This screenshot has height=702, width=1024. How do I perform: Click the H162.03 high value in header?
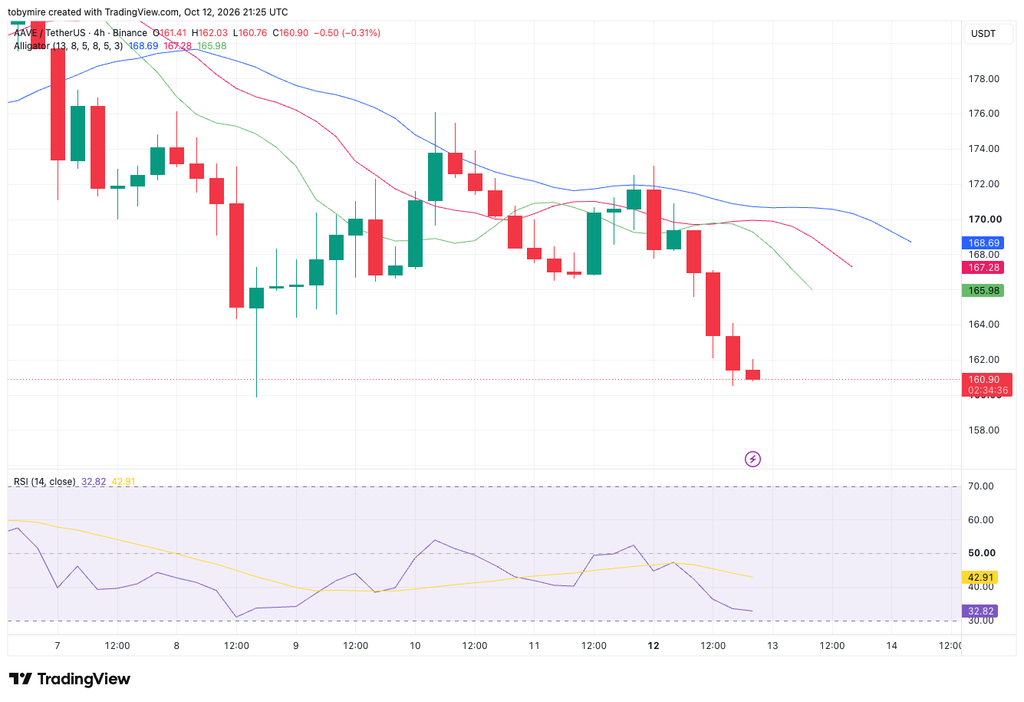click(209, 33)
